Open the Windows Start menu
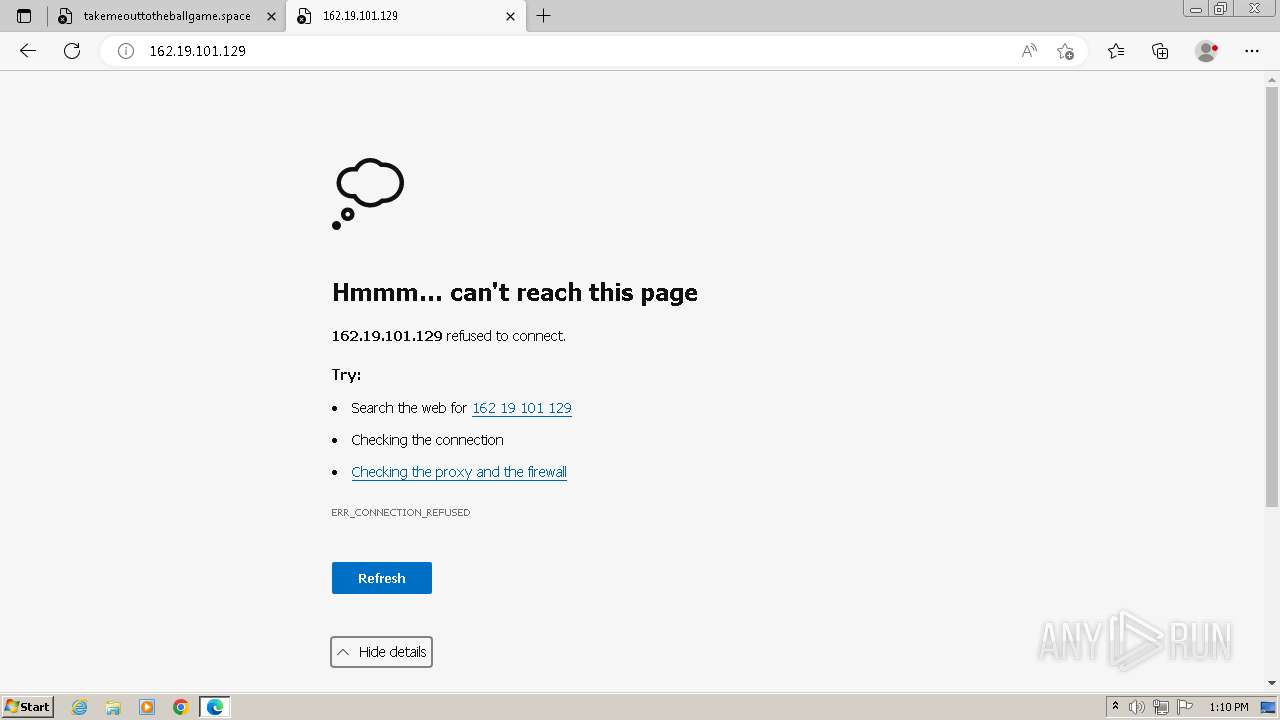The height and width of the screenshot is (720, 1280). [x=27, y=707]
